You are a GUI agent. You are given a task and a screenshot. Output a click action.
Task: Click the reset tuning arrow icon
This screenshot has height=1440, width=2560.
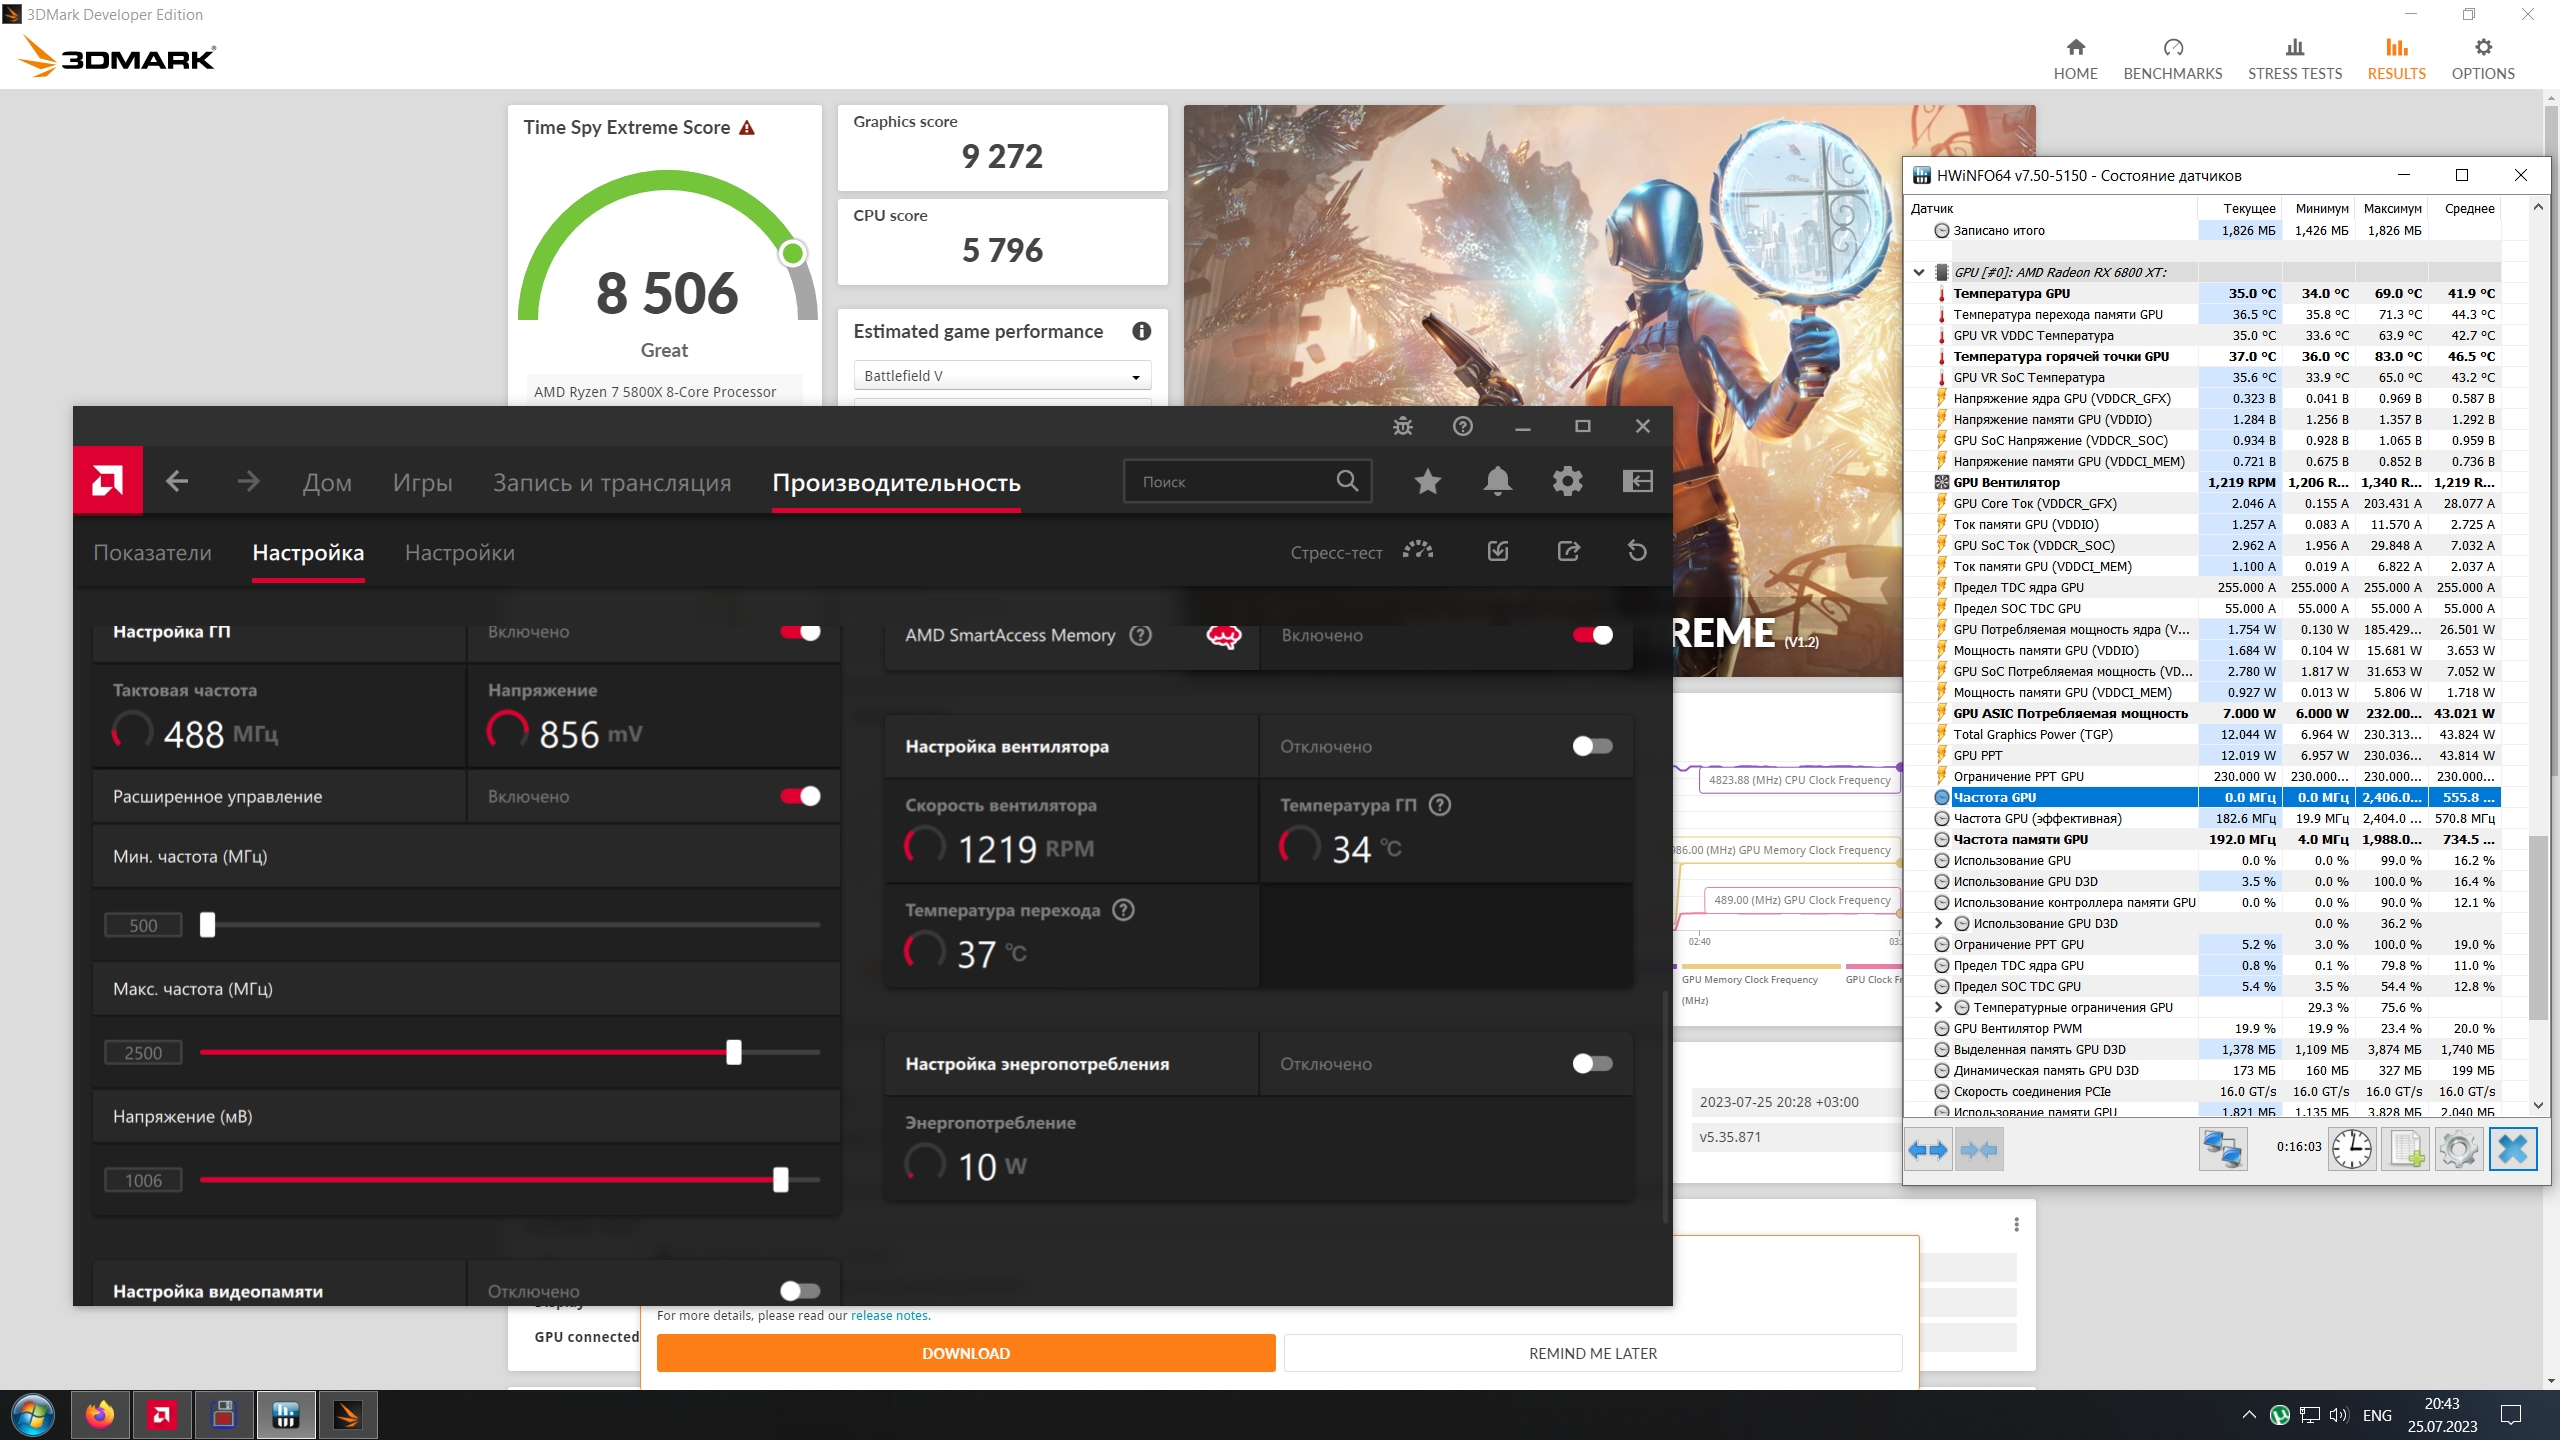click(1637, 551)
